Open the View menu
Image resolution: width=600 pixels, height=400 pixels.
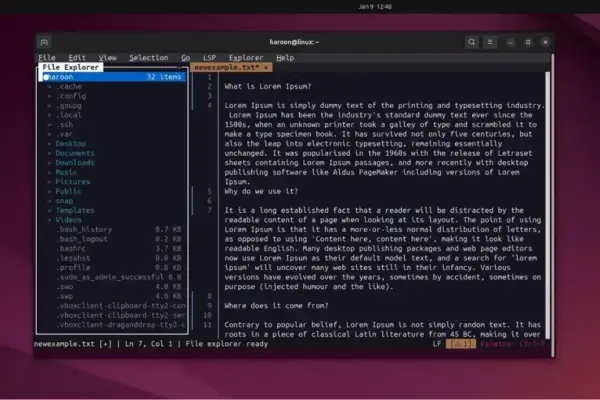pyautogui.click(x=108, y=58)
